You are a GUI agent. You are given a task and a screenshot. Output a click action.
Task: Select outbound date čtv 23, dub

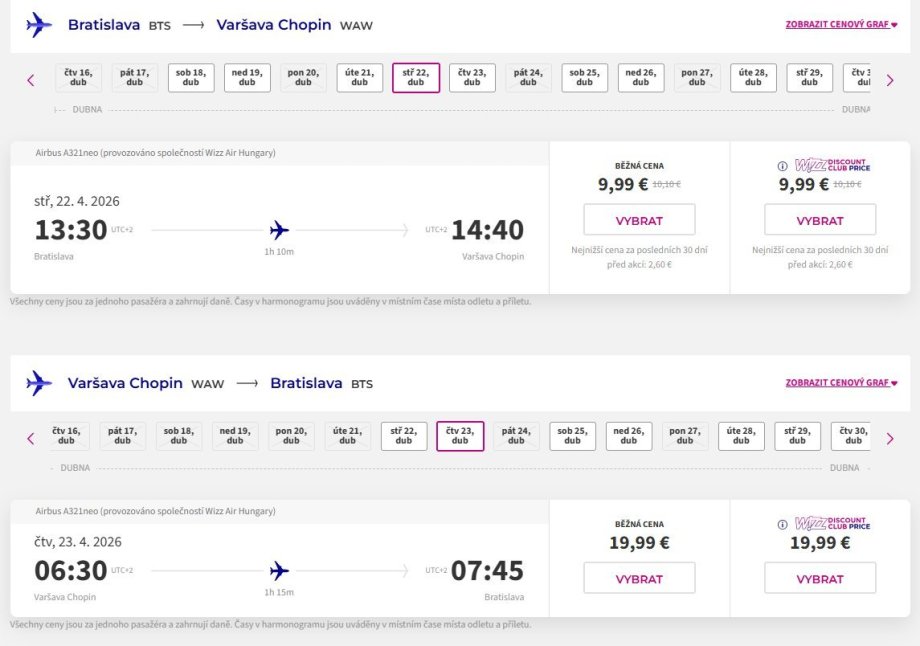472,78
